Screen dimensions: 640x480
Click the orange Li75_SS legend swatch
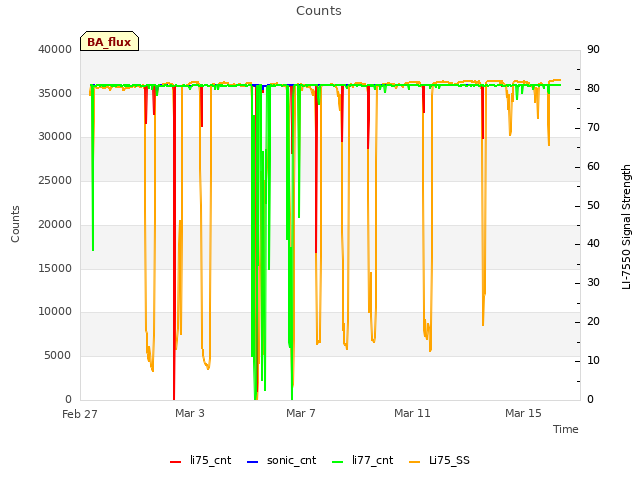(414, 462)
